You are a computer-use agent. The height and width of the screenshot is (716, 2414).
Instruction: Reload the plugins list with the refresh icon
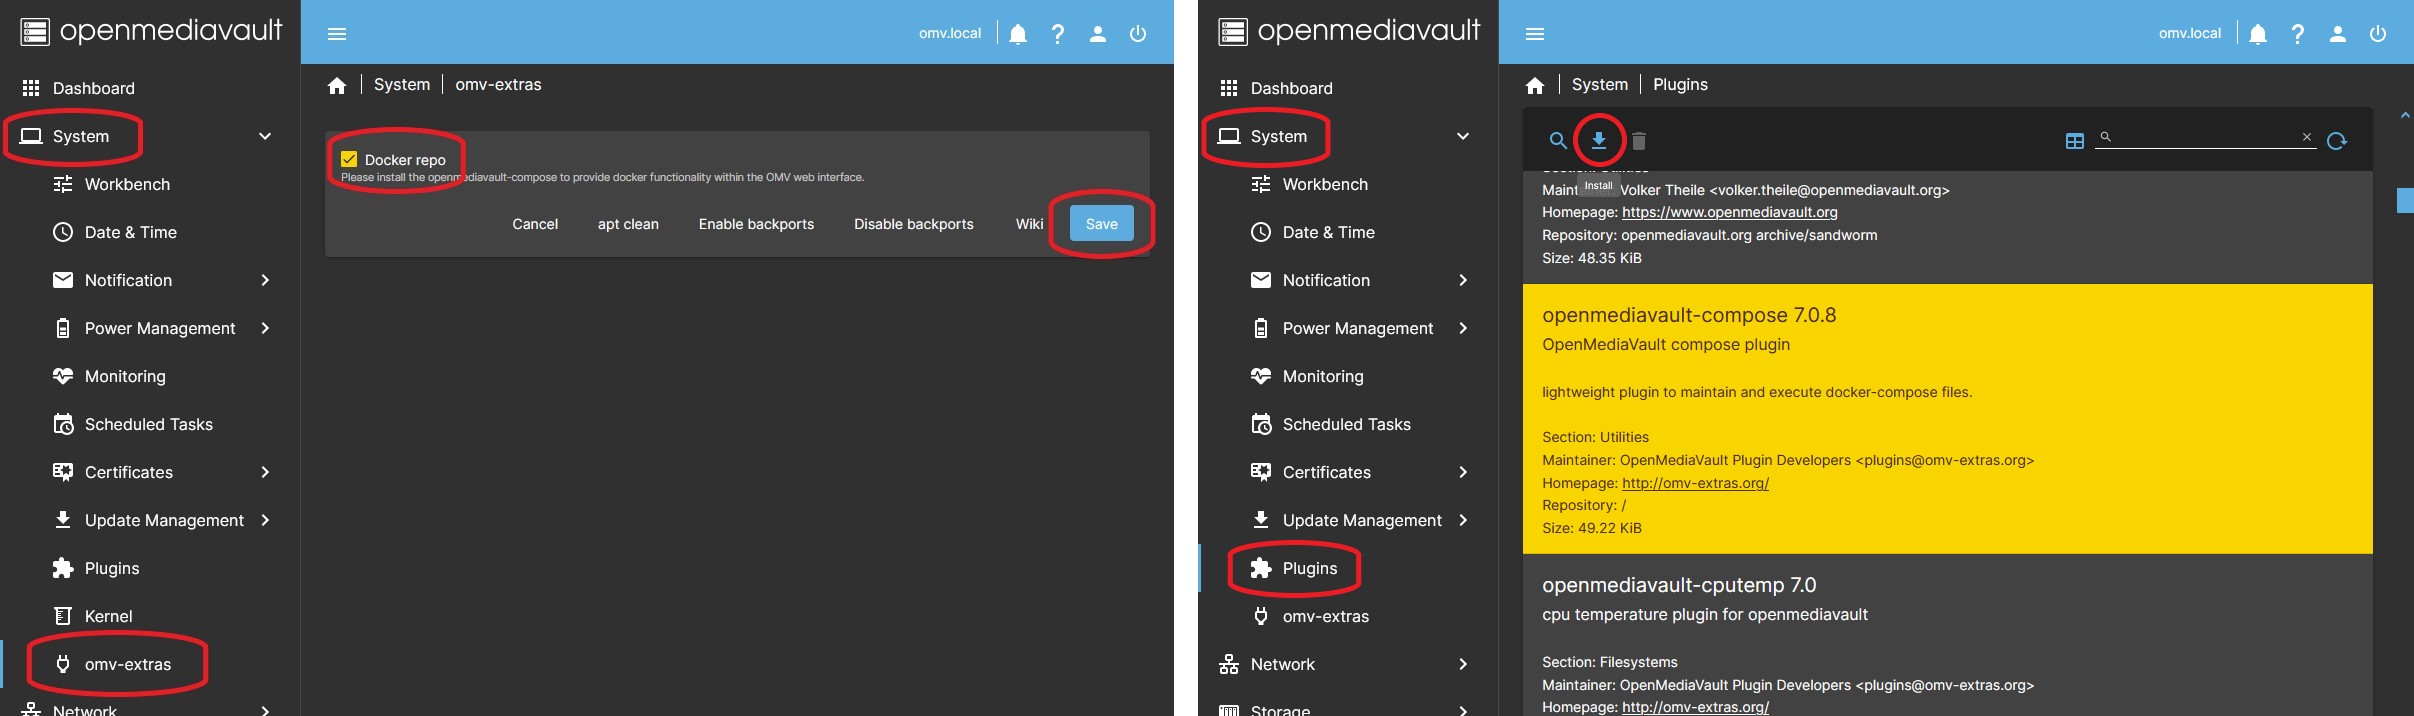[2337, 141]
